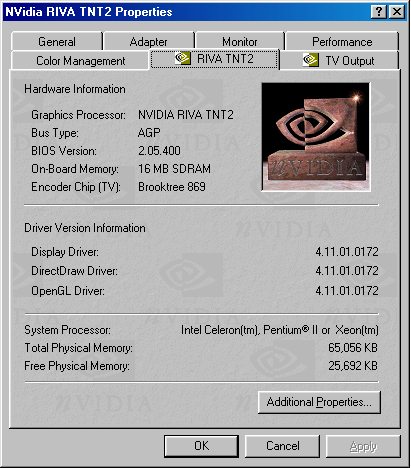Click the 'Free Physical Memory:' label

(77, 366)
